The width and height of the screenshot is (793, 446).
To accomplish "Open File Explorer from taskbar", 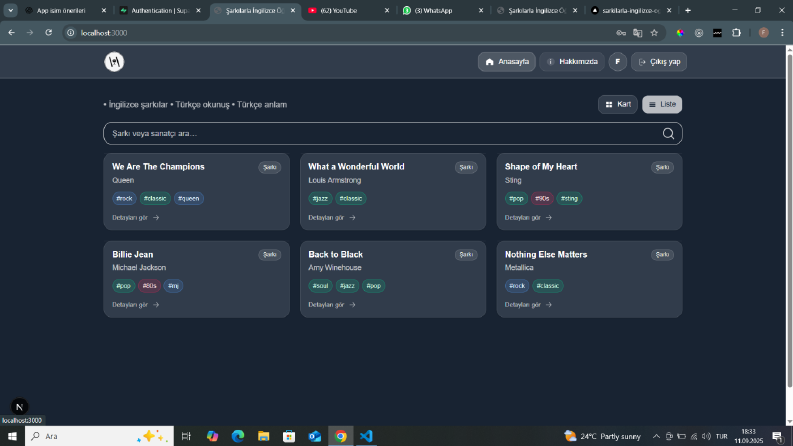I will (x=263, y=436).
